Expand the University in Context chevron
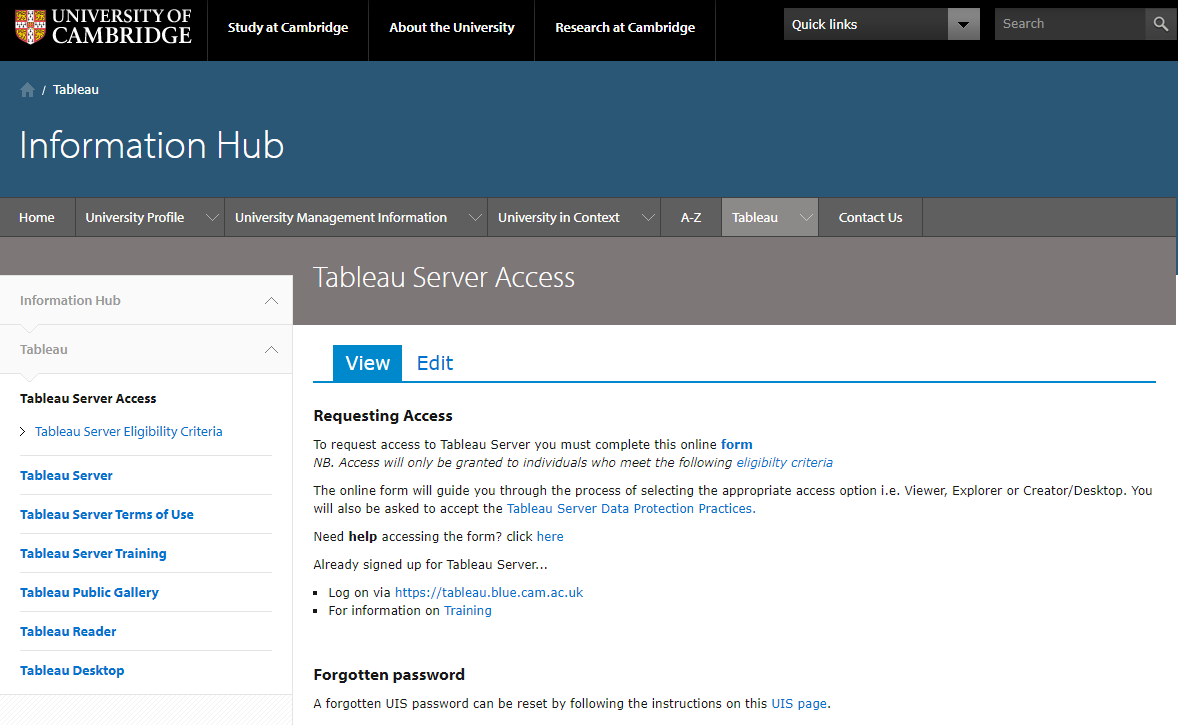The width and height of the screenshot is (1178, 725). (647, 218)
